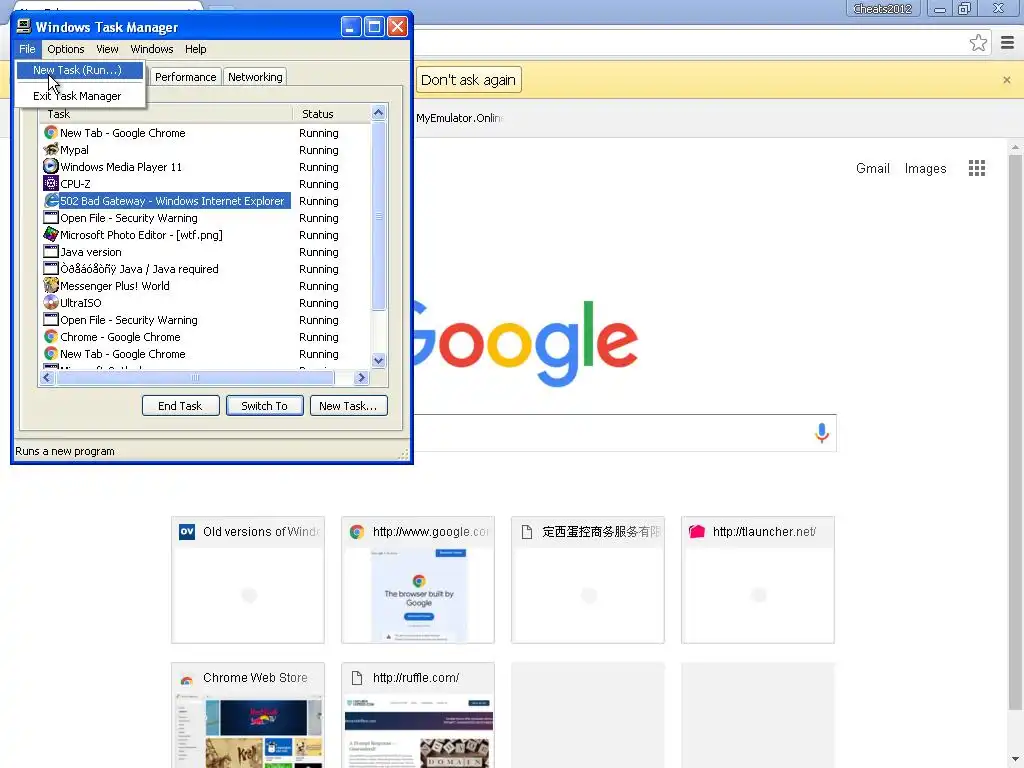Click the Internet Explorer icon for 502 Bad Gateway
The image size is (1024, 768).
51,200
